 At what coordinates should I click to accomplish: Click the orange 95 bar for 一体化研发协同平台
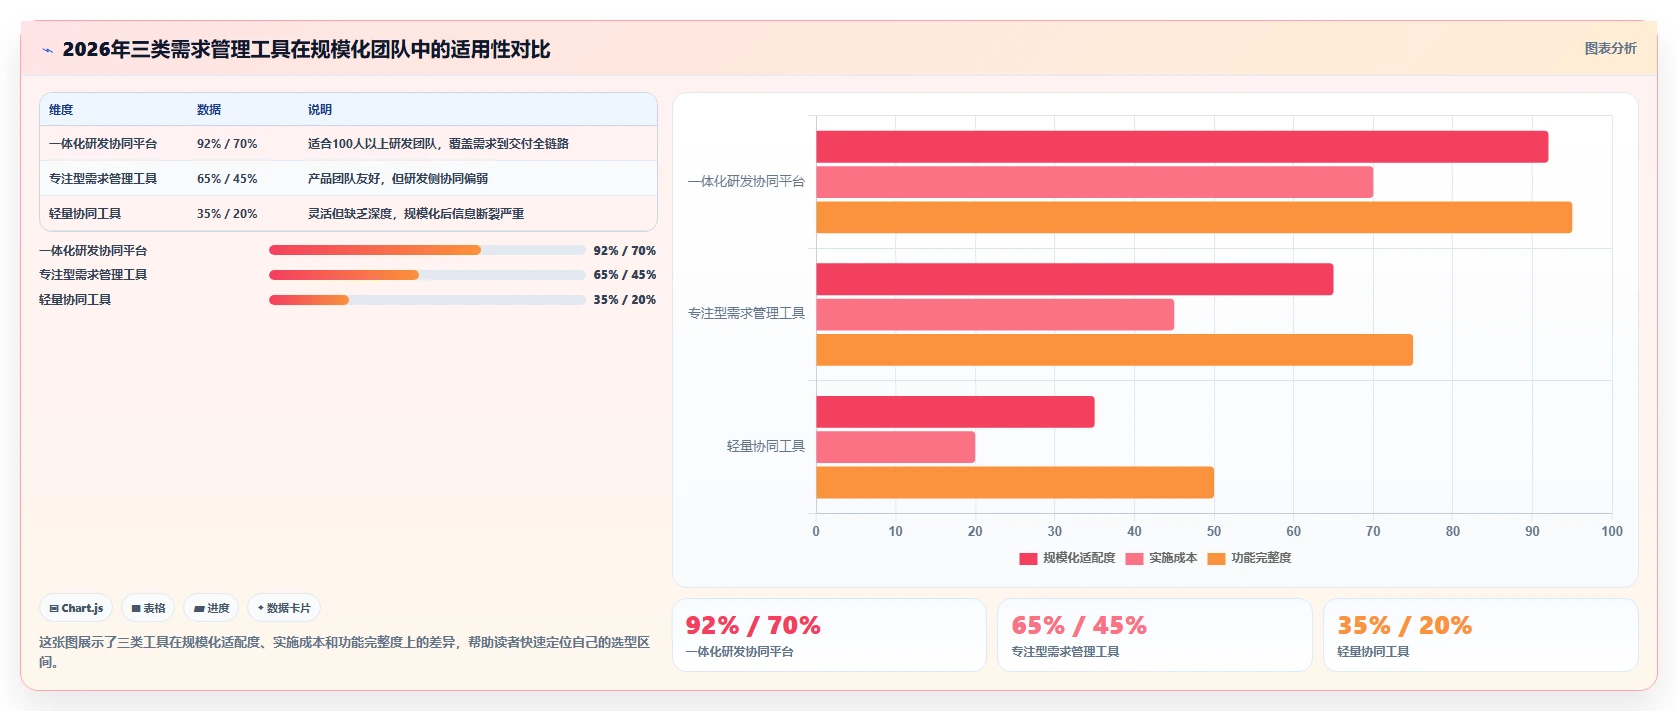click(x=1194, y=218)
